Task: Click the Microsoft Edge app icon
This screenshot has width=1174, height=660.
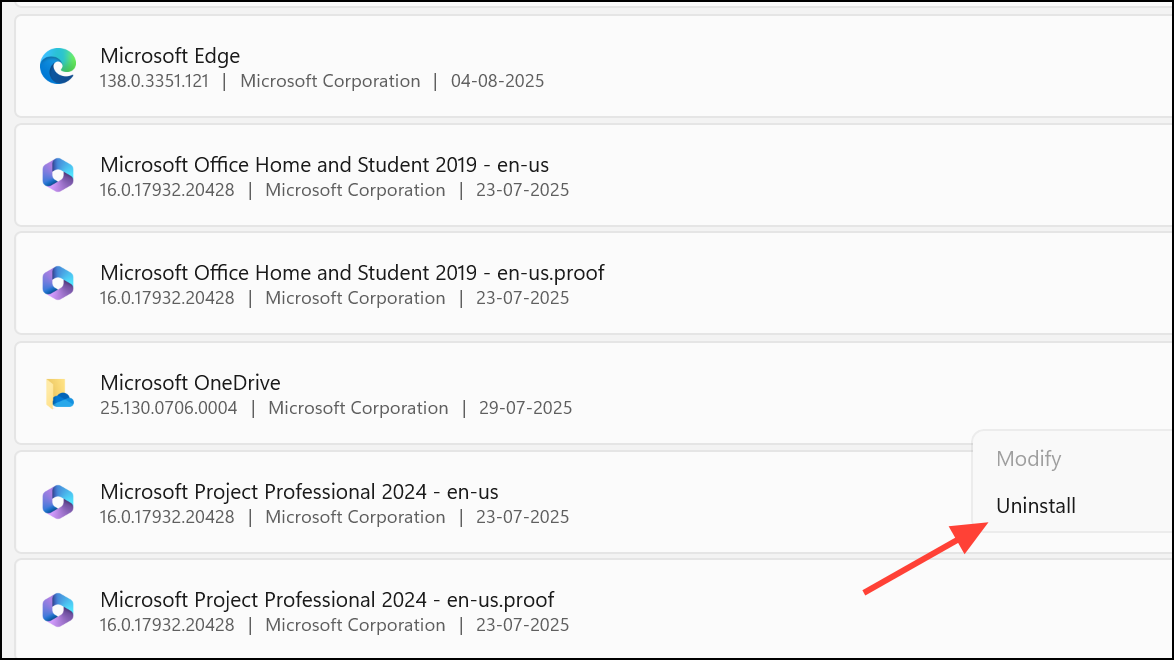Action: click(58, 66)
